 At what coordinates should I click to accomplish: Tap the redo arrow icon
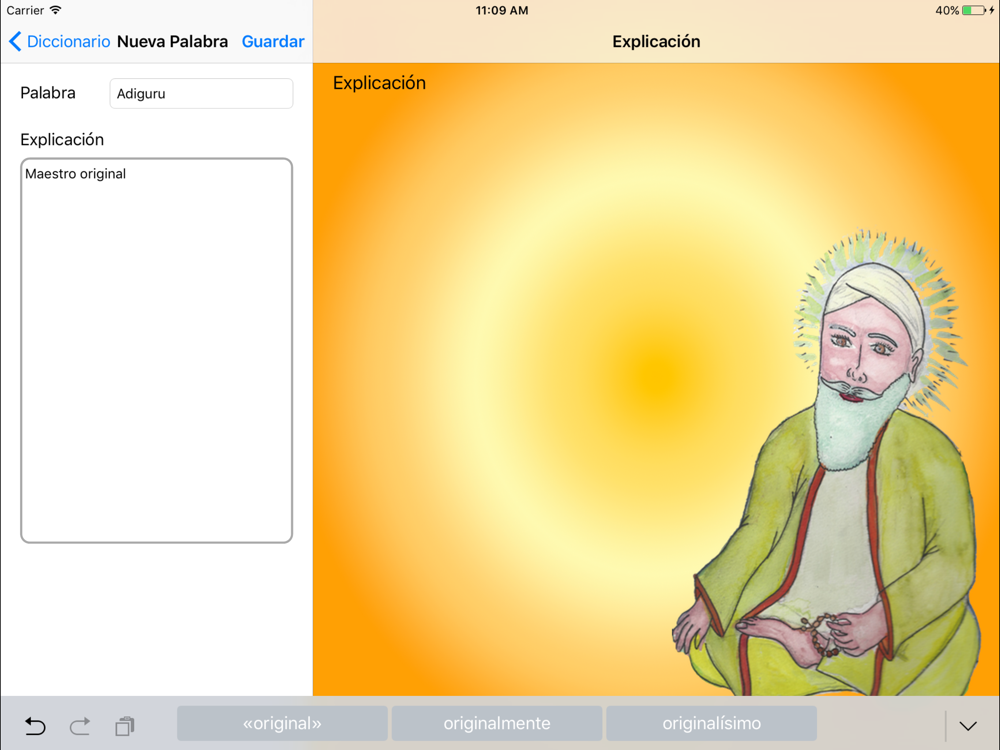tap(80, 726)
